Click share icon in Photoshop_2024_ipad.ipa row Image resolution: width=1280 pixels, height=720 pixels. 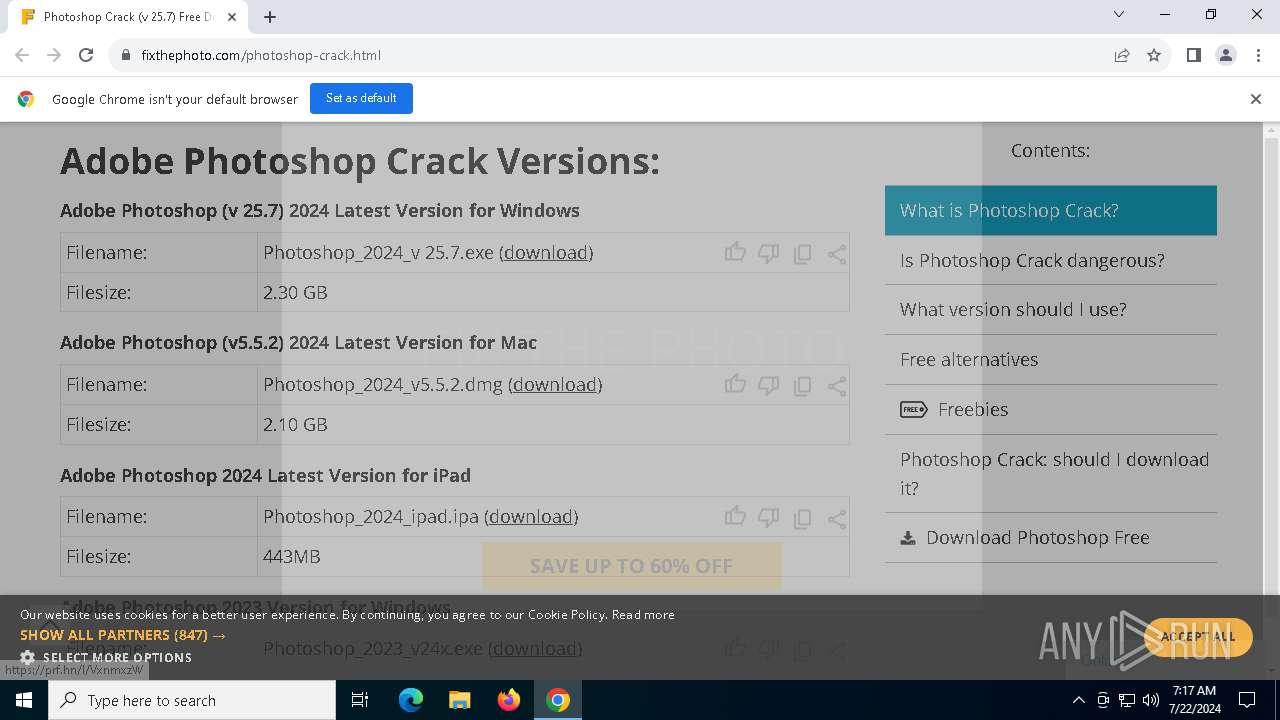[x=837, y=518]
